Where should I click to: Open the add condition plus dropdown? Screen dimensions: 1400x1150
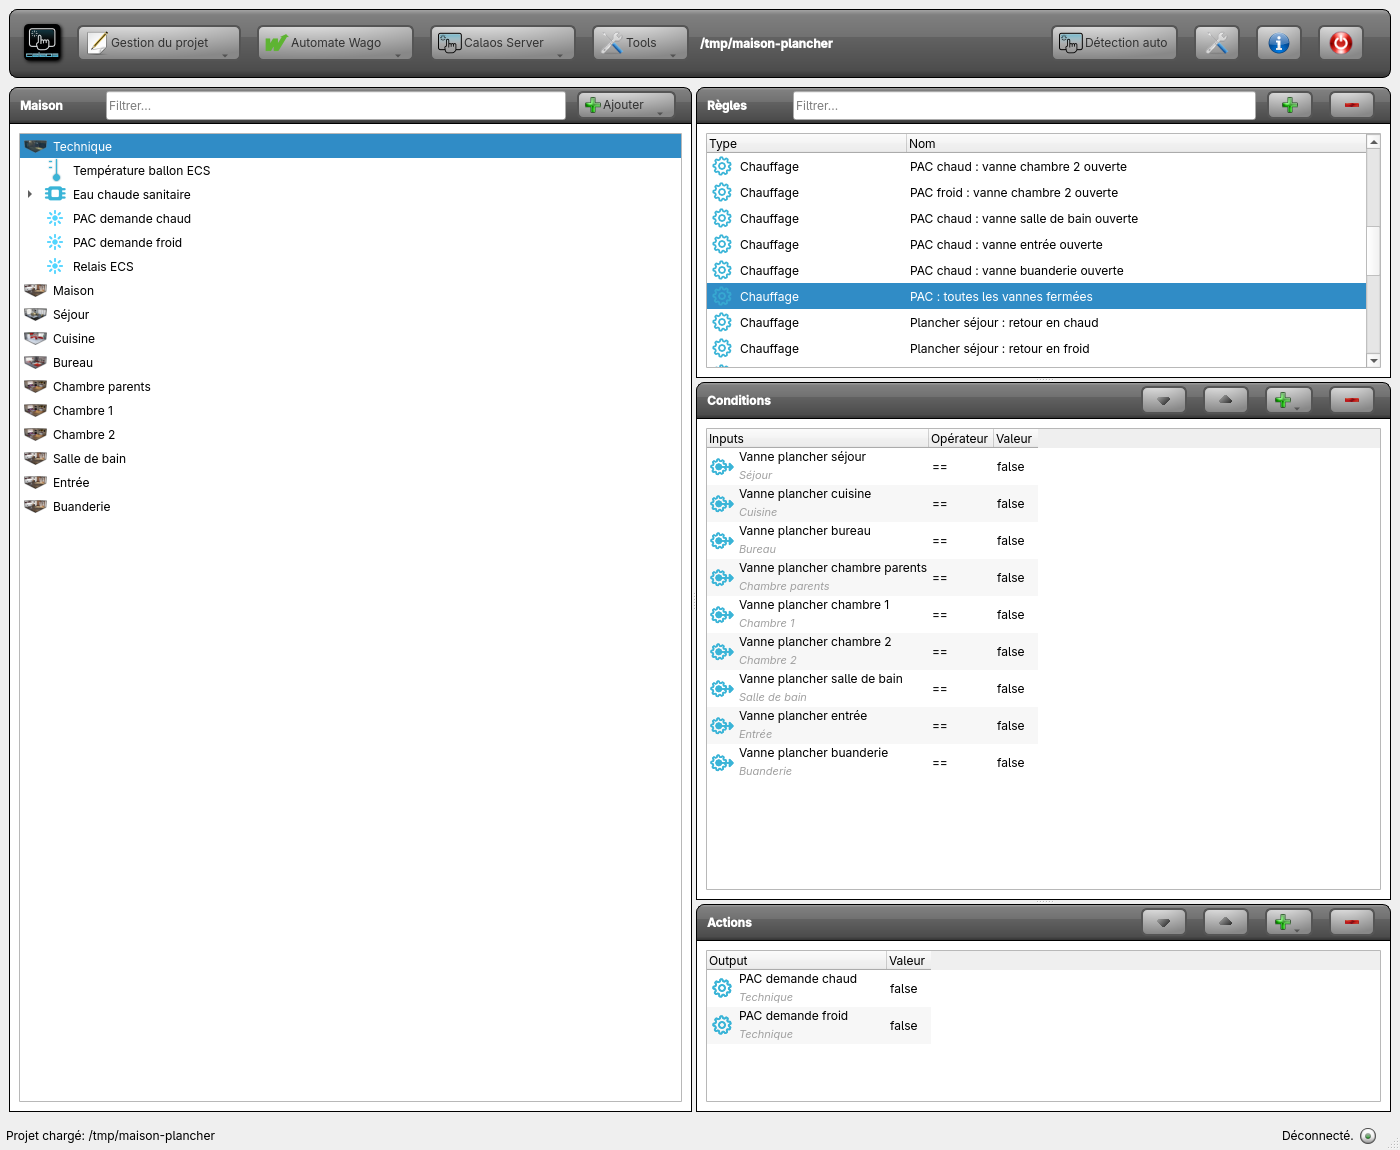pos(1288,400)
